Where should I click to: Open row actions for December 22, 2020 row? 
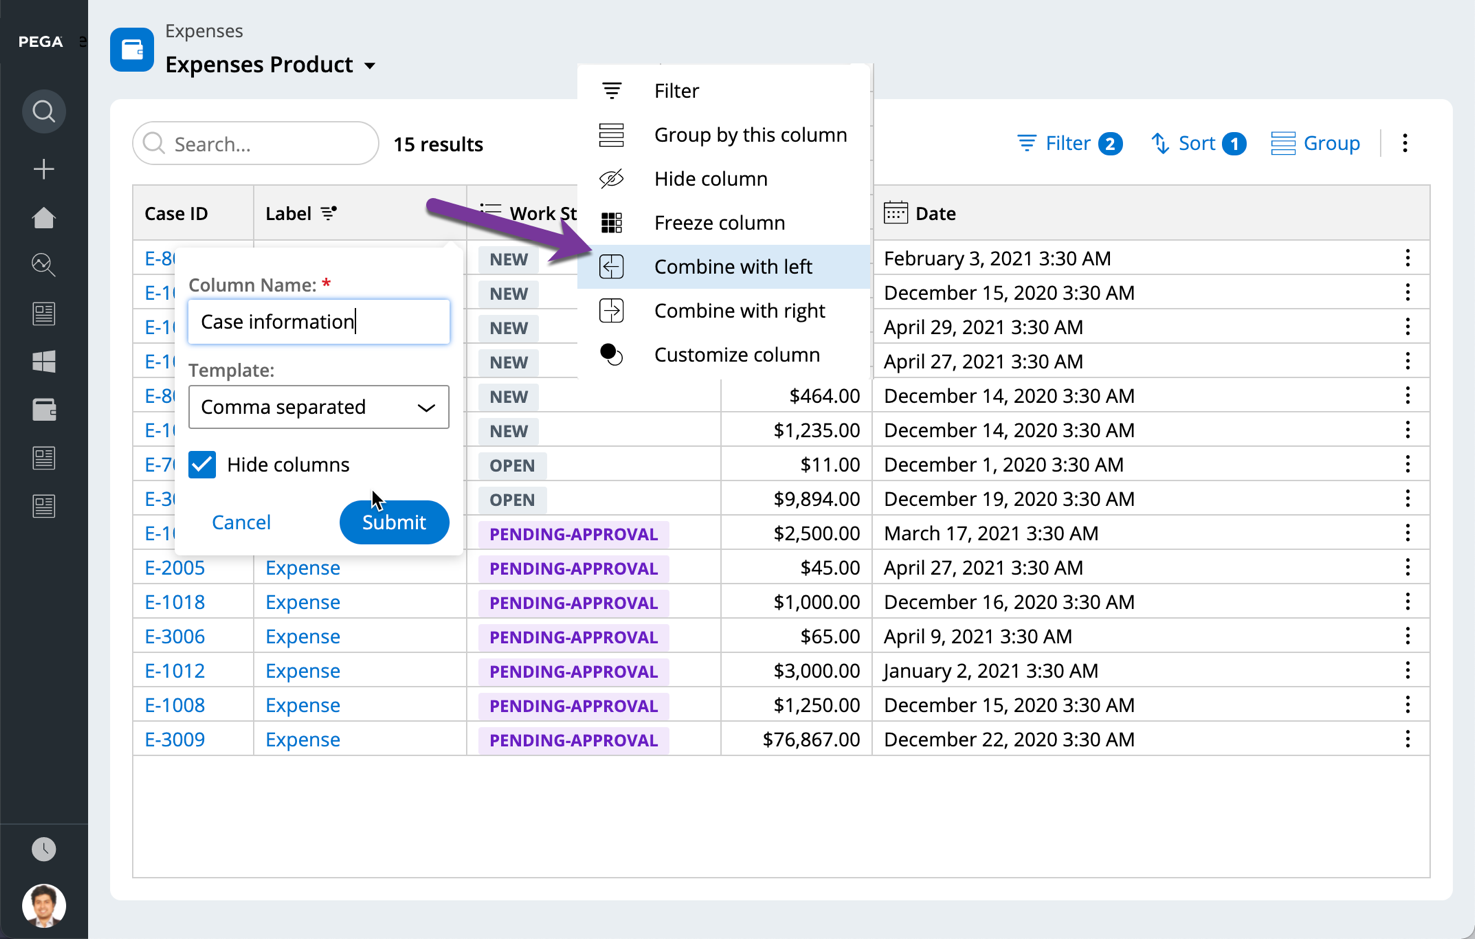tap(1407, 739)
